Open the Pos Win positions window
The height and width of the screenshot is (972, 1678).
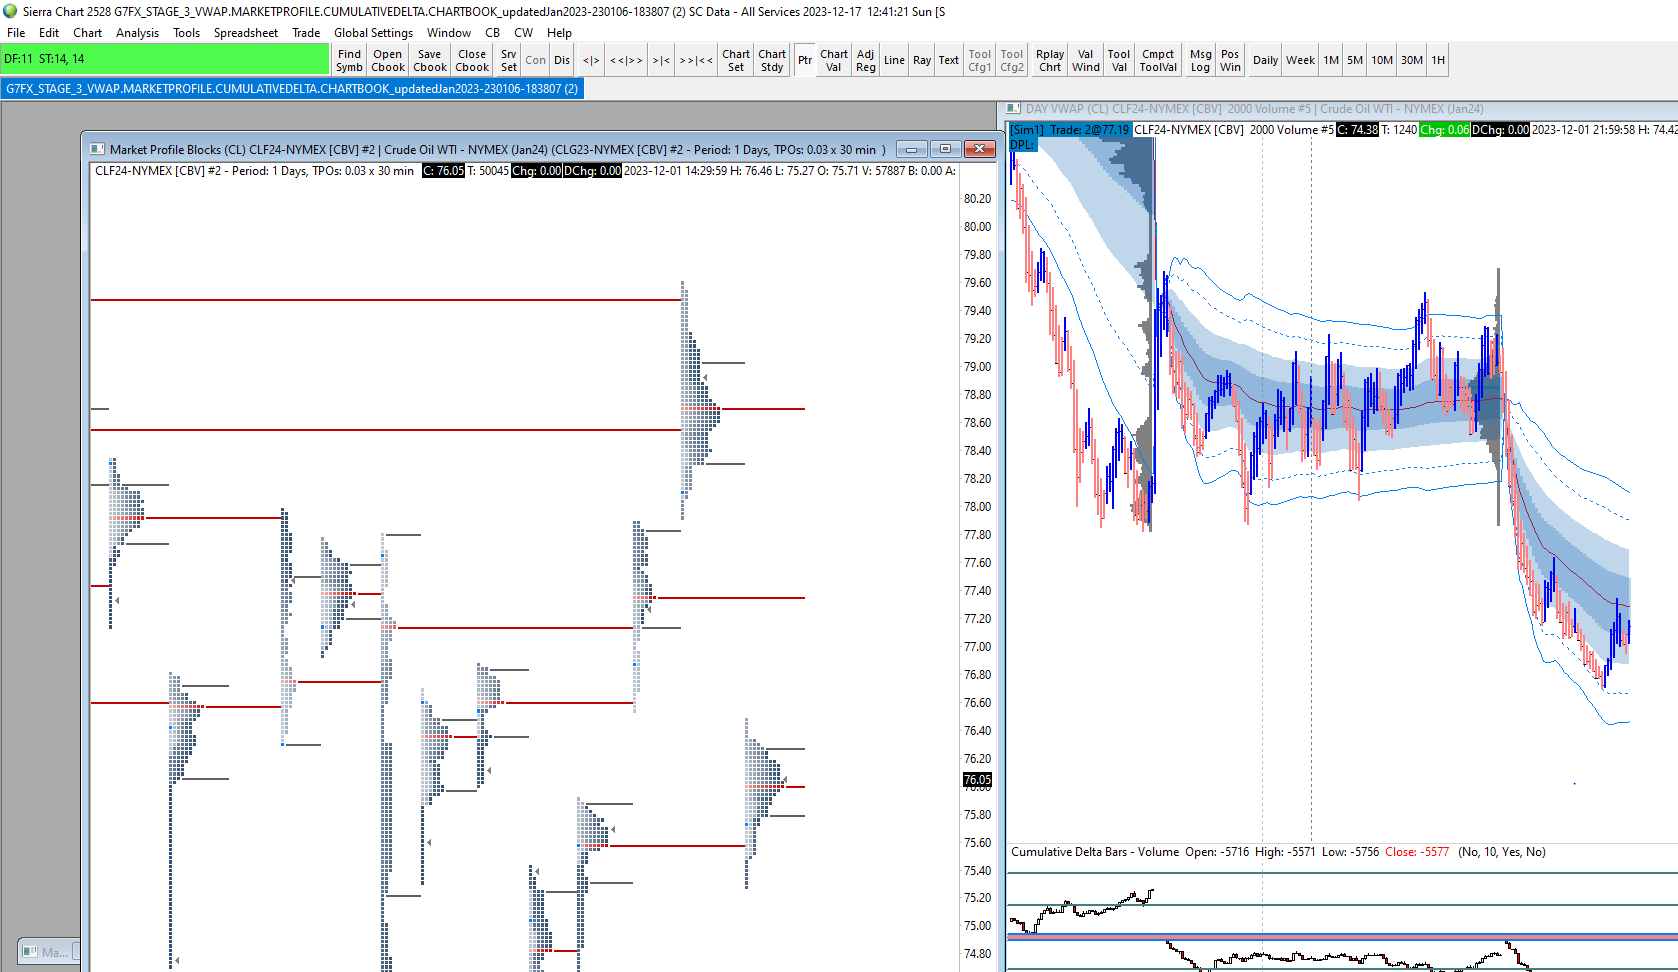(1230, 61)
